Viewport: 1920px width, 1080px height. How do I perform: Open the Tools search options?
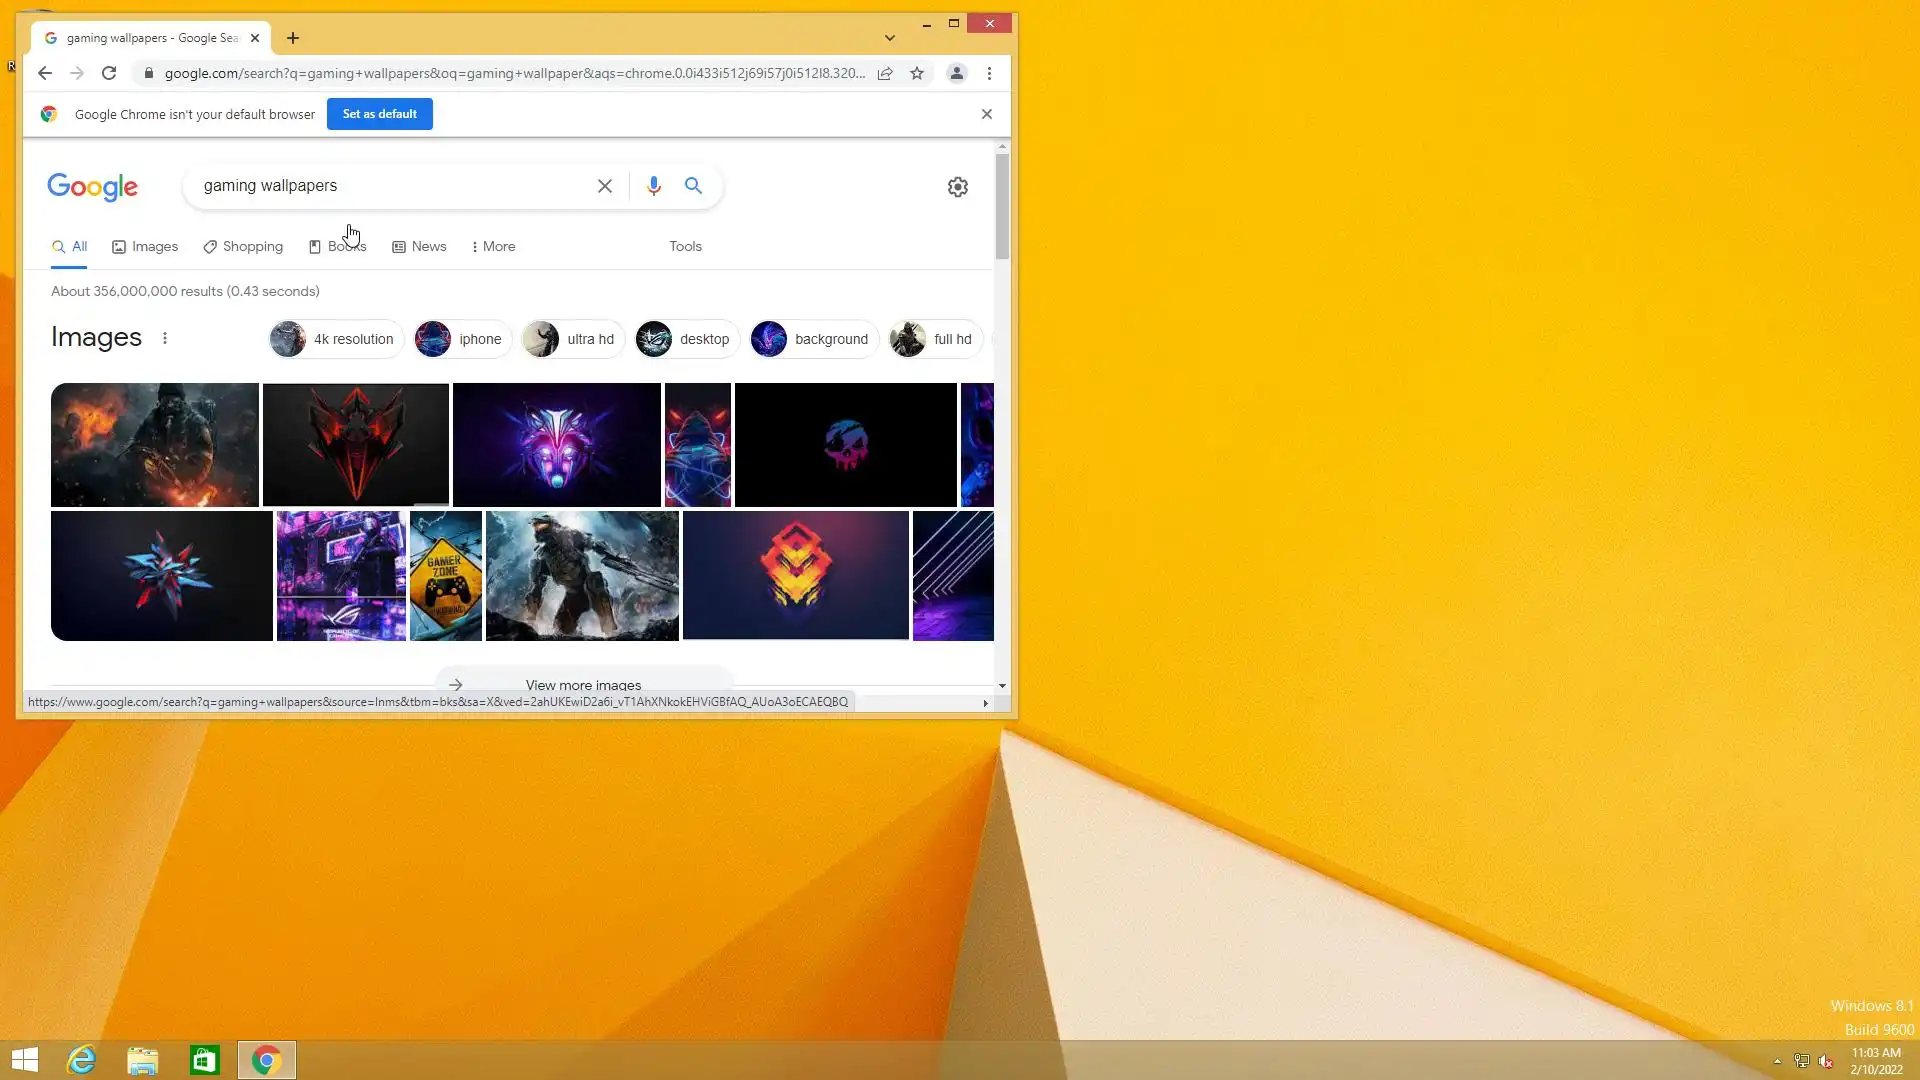[685, 246]
